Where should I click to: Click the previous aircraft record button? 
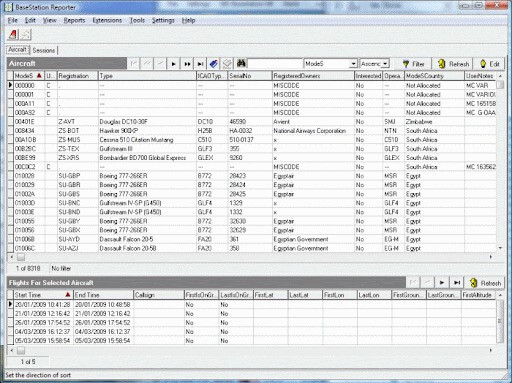coord(160,63)
